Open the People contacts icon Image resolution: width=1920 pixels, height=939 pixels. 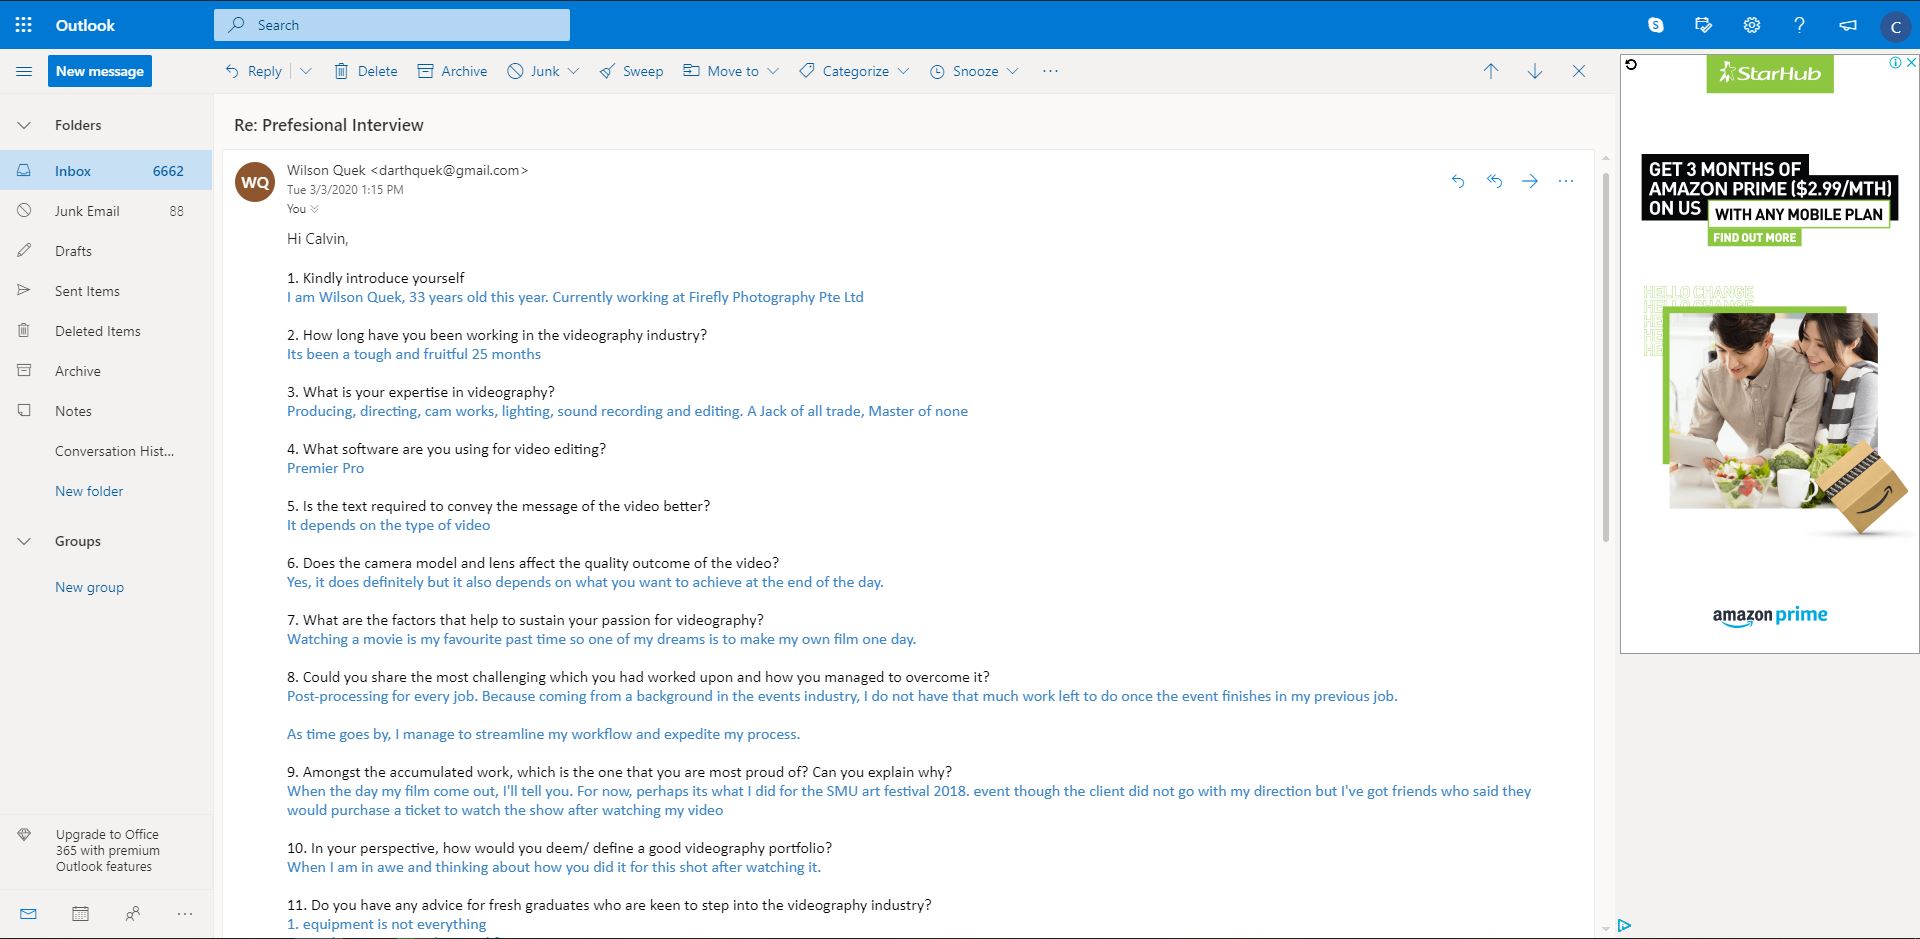click(x=132, y=913)
